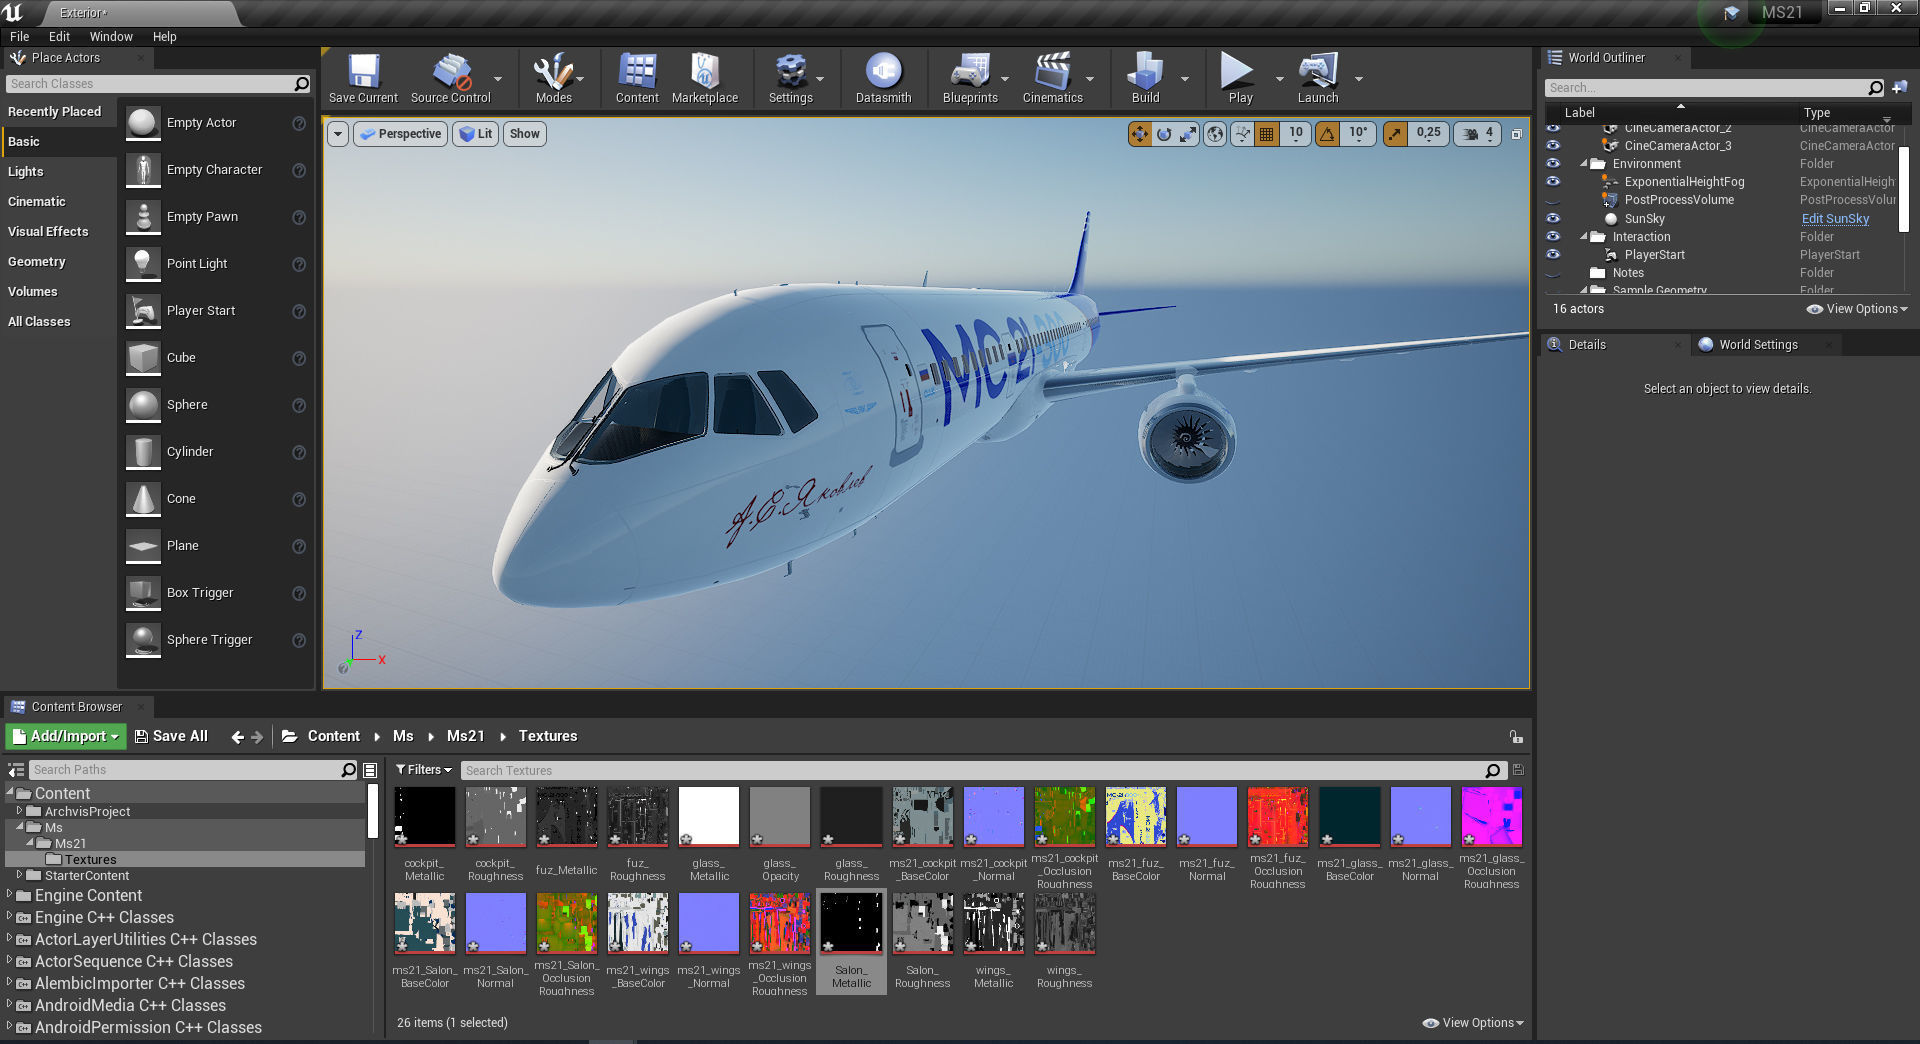Screen dimensions: 1920x1044
Task: Toggle grid snapping in viewport
Action: pyautogui.click(x=1266, y=134)
